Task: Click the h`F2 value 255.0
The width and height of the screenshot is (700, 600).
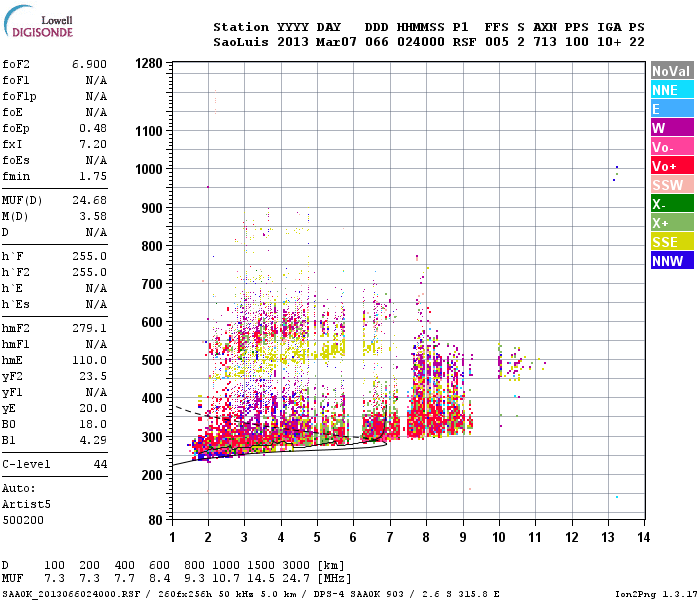Action: tap(90, 272)
